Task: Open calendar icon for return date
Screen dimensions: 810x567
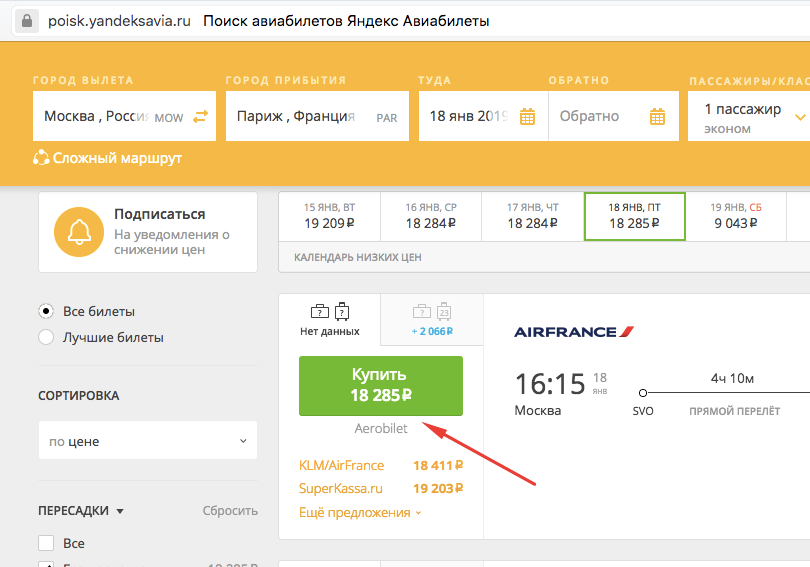Action: click(x=657, y=117)
